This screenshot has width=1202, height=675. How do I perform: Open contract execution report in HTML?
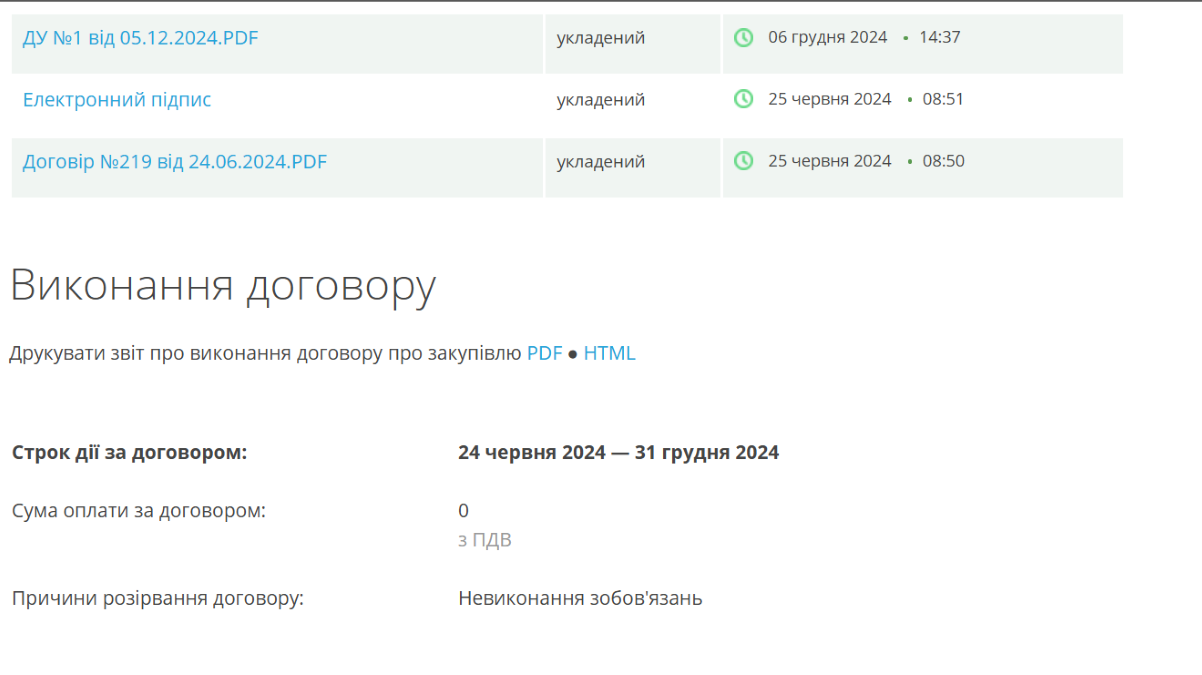coord(609,353)
